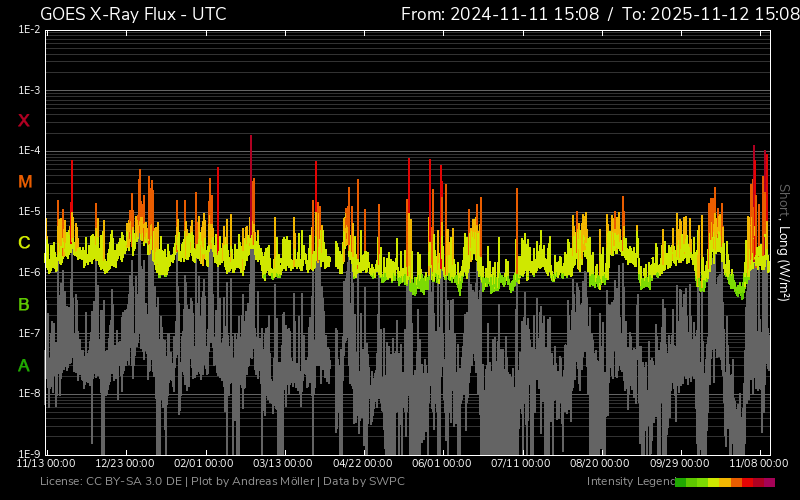The image size is (800, 500).
Task: Click the green A flare class label
Action: (x=24, y=366)
